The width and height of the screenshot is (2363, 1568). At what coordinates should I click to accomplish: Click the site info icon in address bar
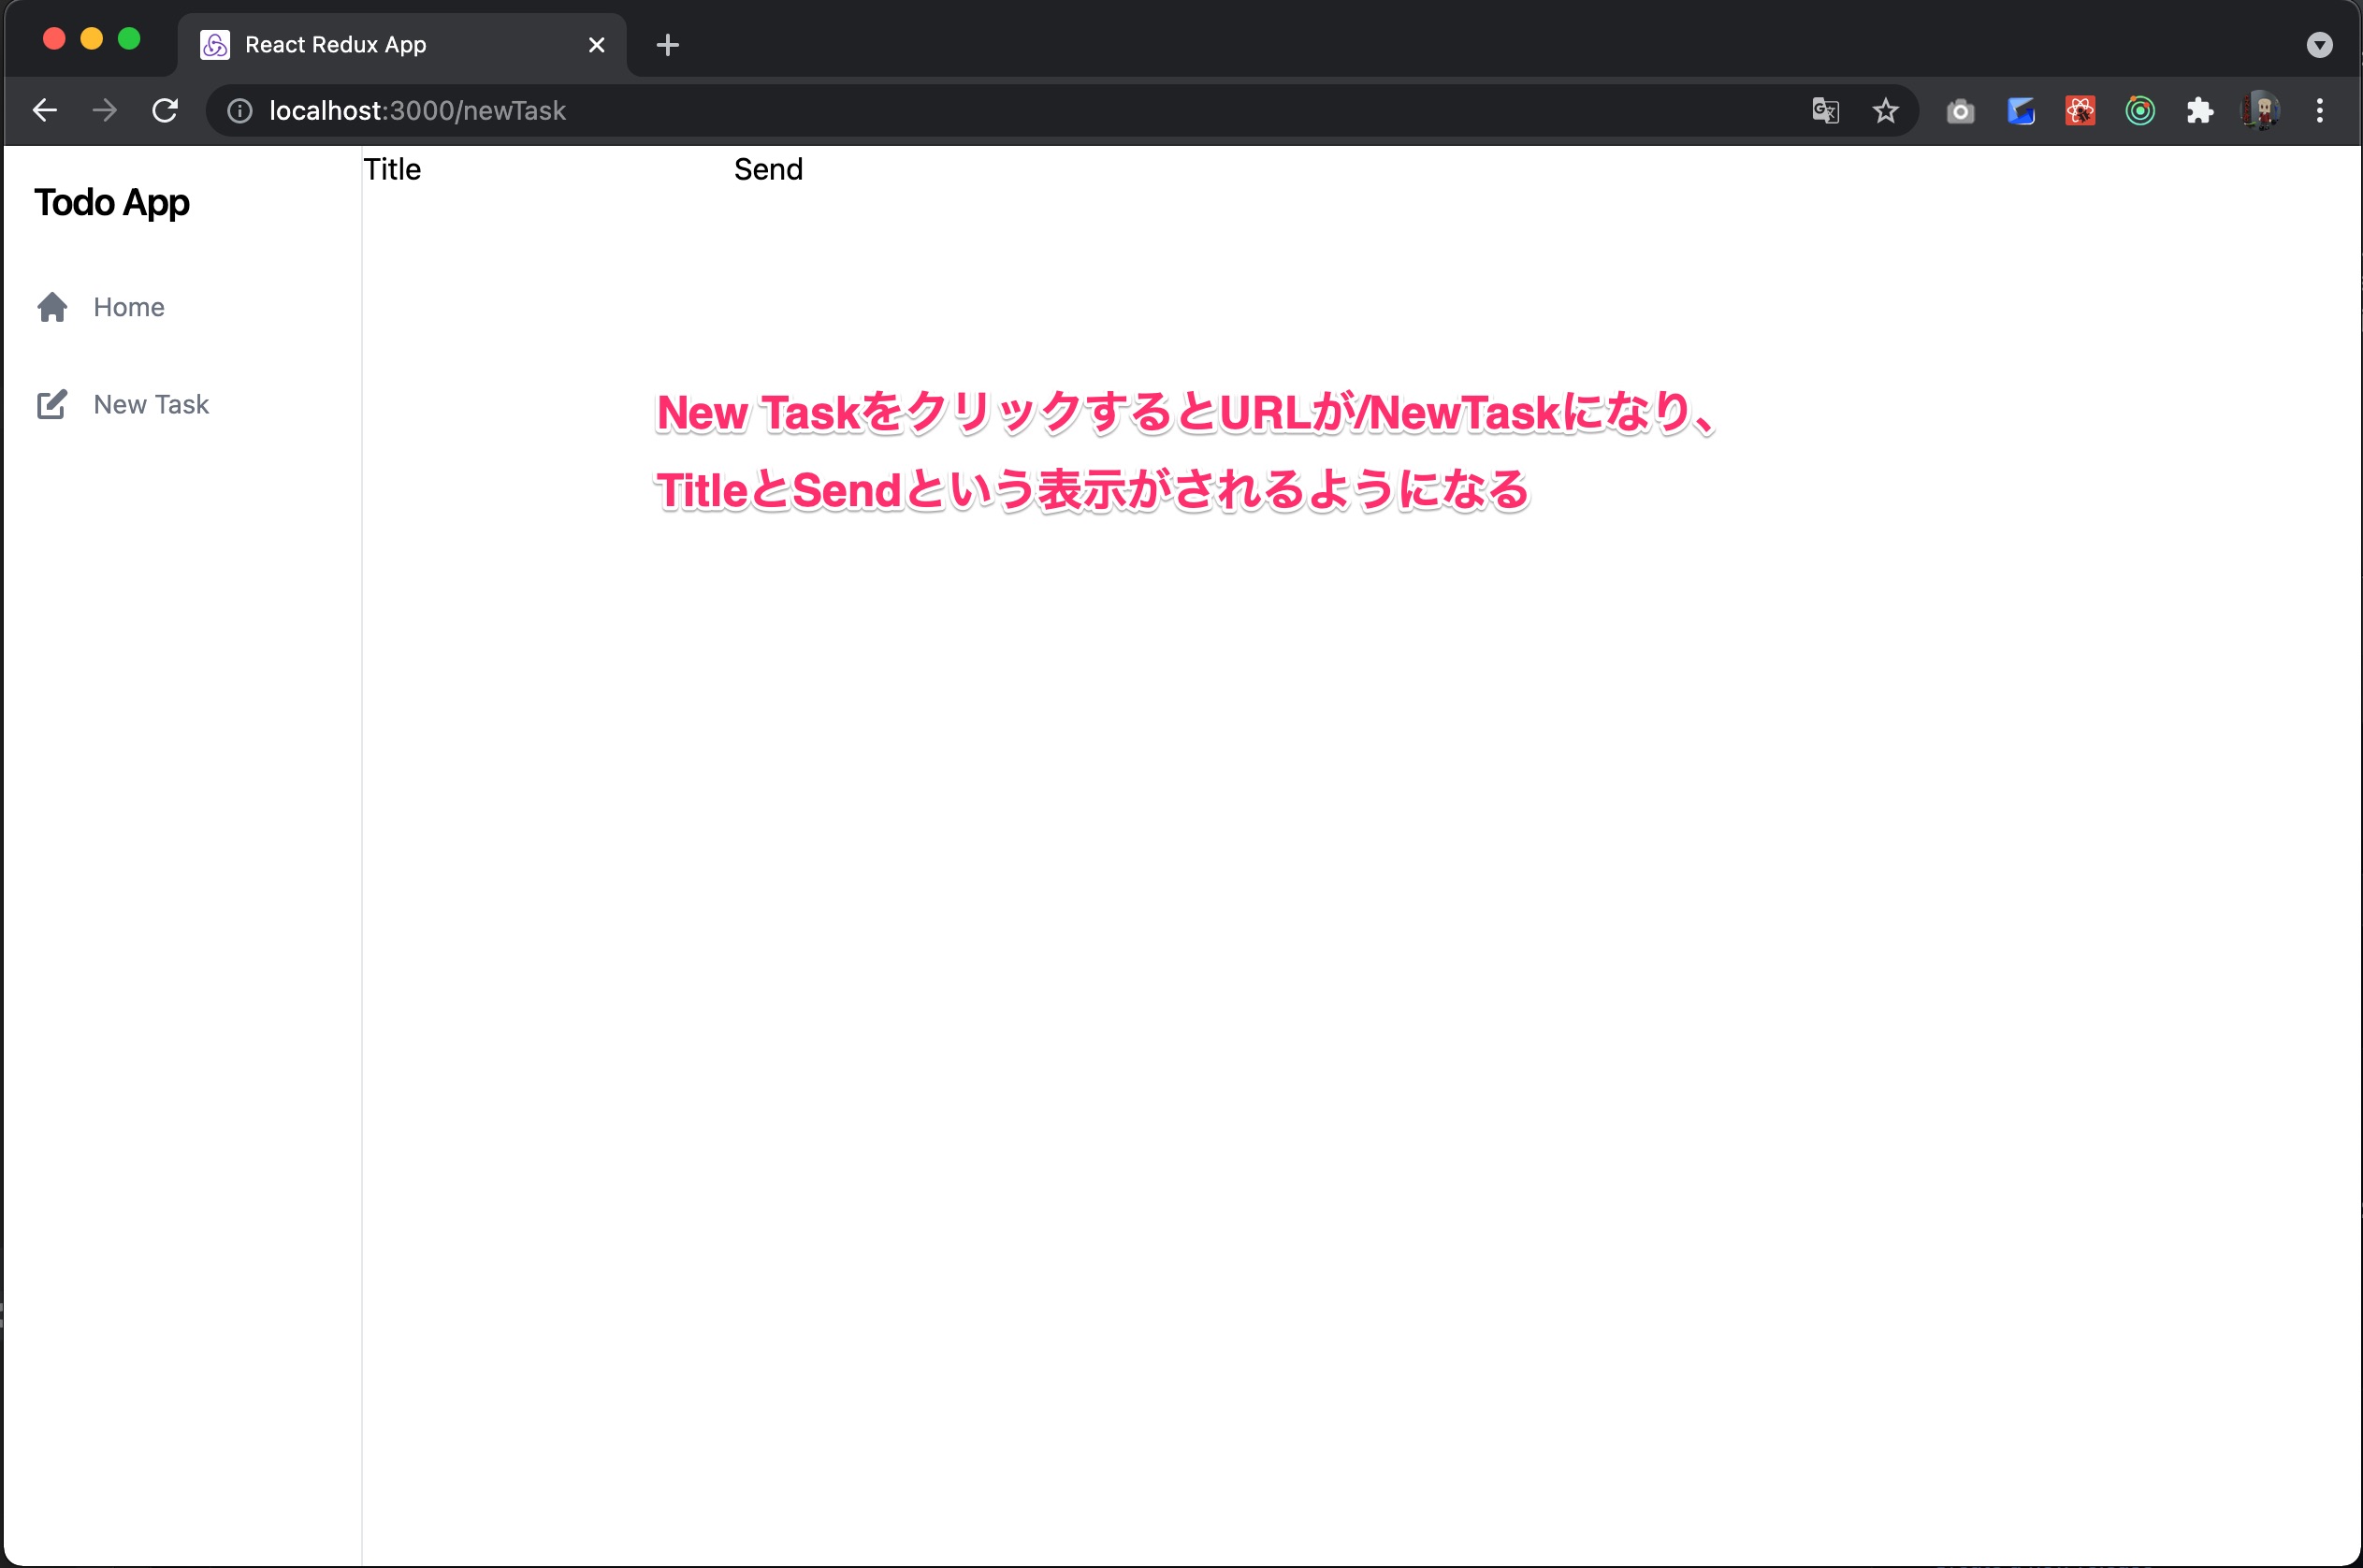point(240,111)
